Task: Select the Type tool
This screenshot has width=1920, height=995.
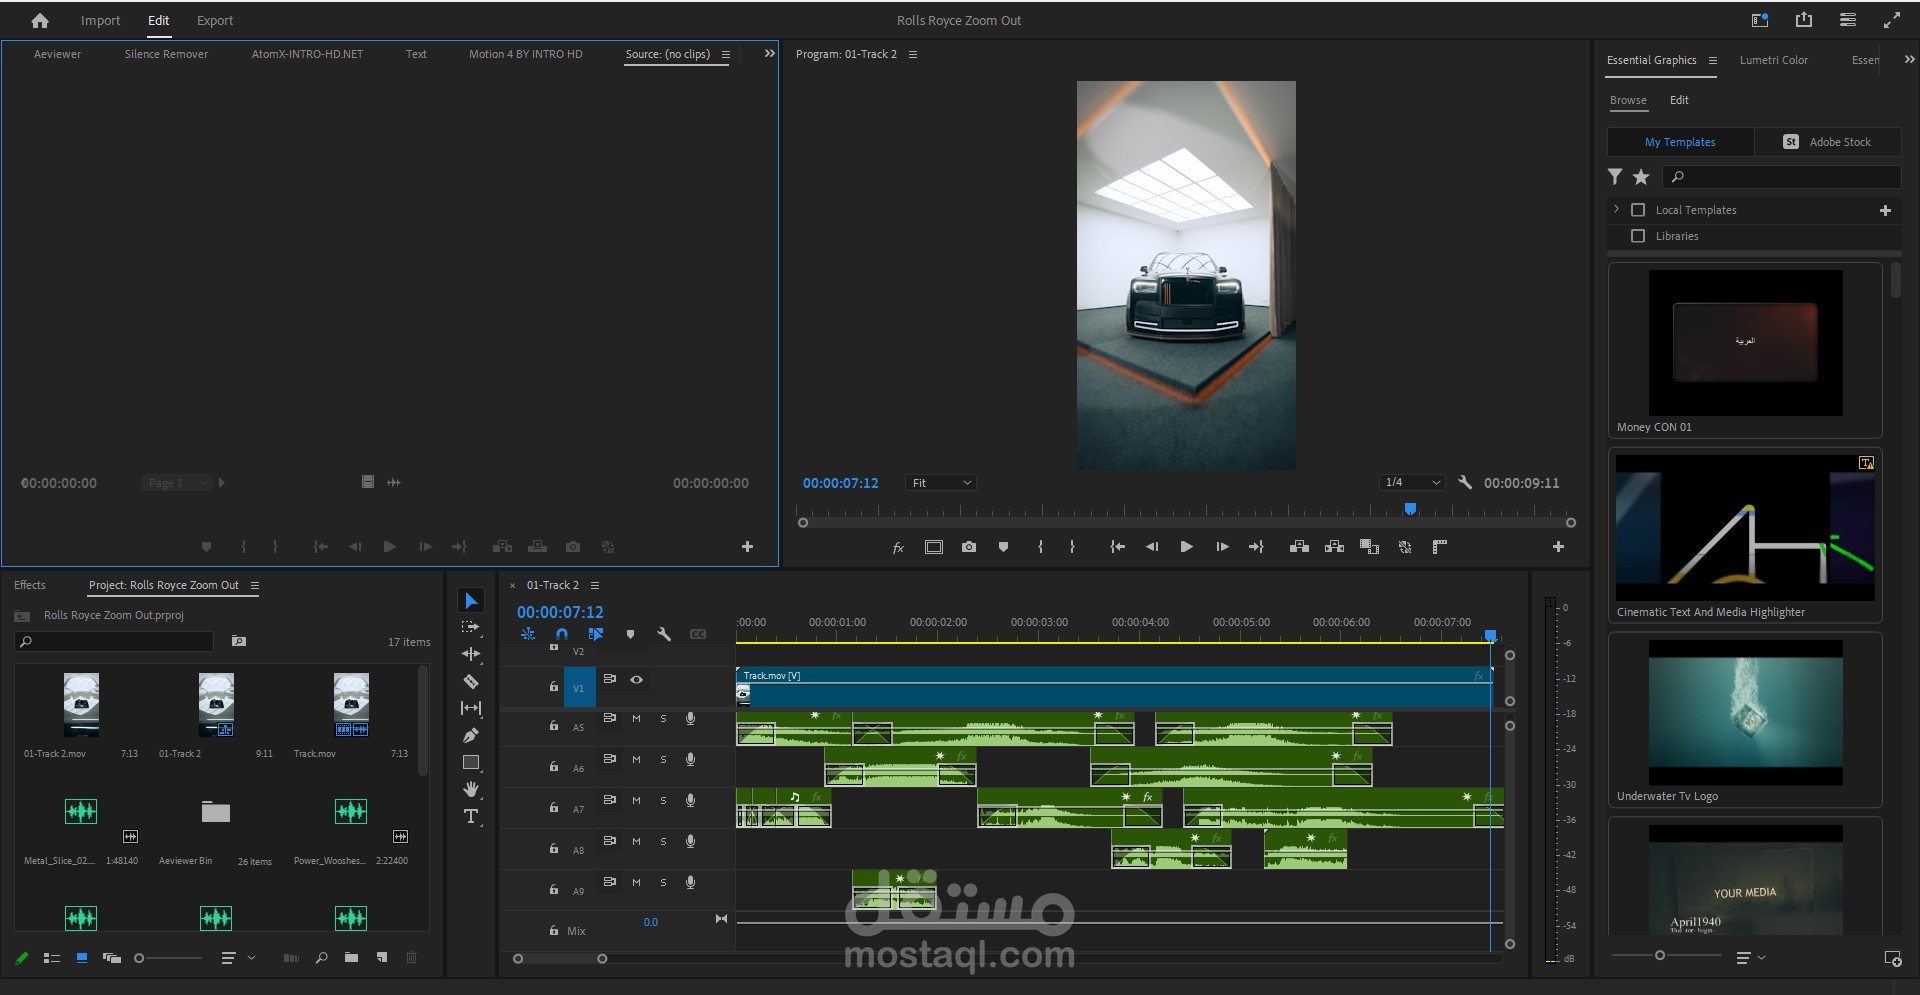Action: [x=471, y=817]
